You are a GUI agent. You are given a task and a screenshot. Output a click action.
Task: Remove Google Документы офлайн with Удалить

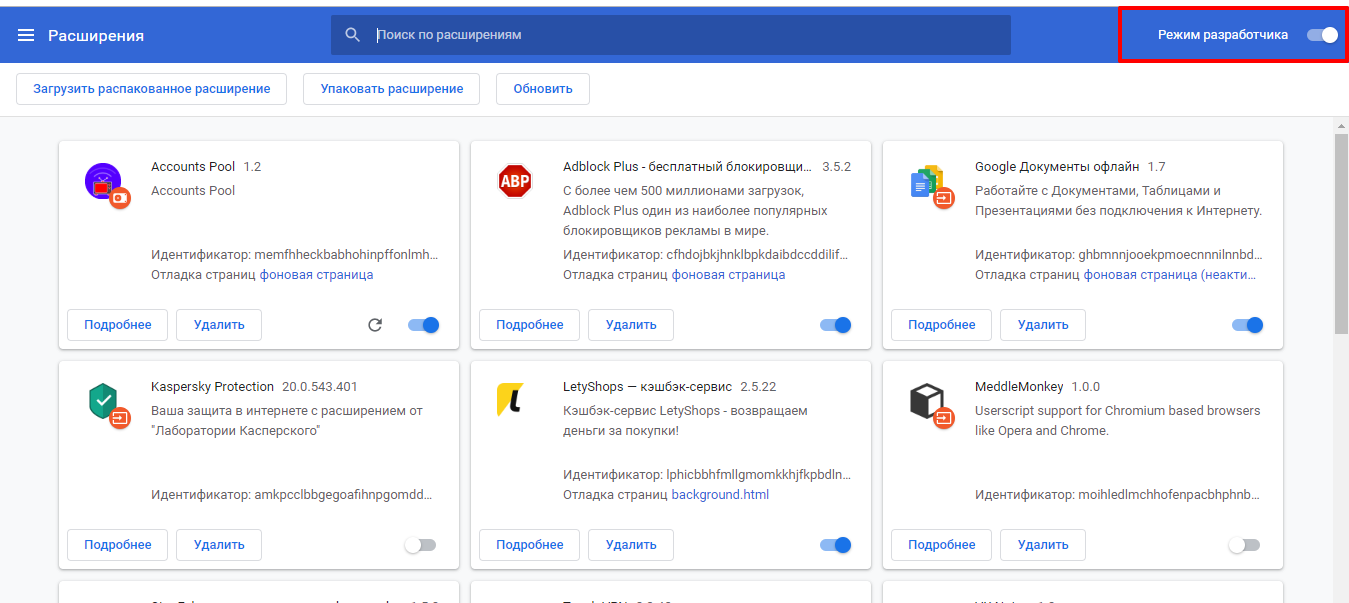tap(1043, 325)
